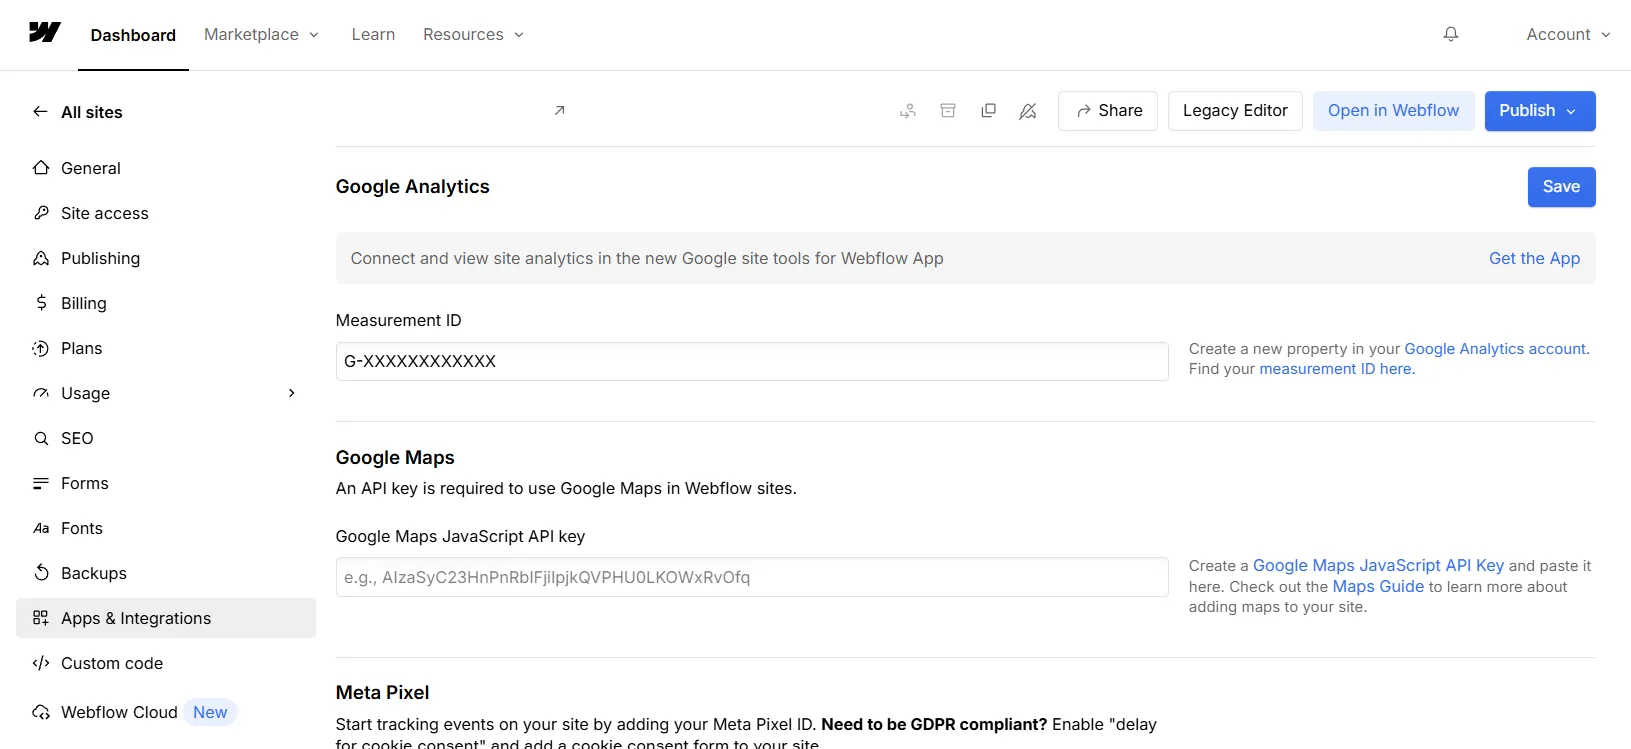Screen dimensions: 1631x749
Task: Open the site via arrow icon
Action: click(560, 110)
